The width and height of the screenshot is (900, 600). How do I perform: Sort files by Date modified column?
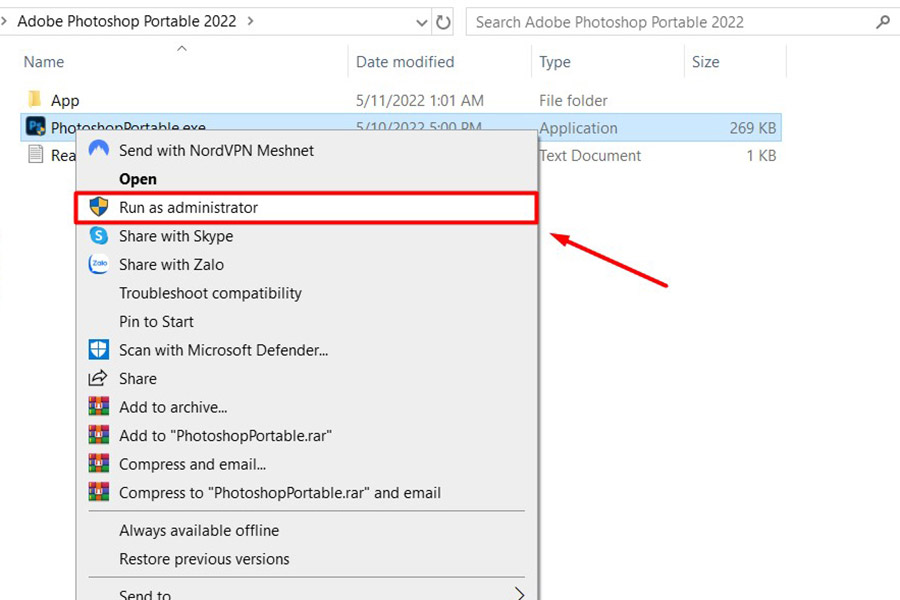(x=405, y=62)
